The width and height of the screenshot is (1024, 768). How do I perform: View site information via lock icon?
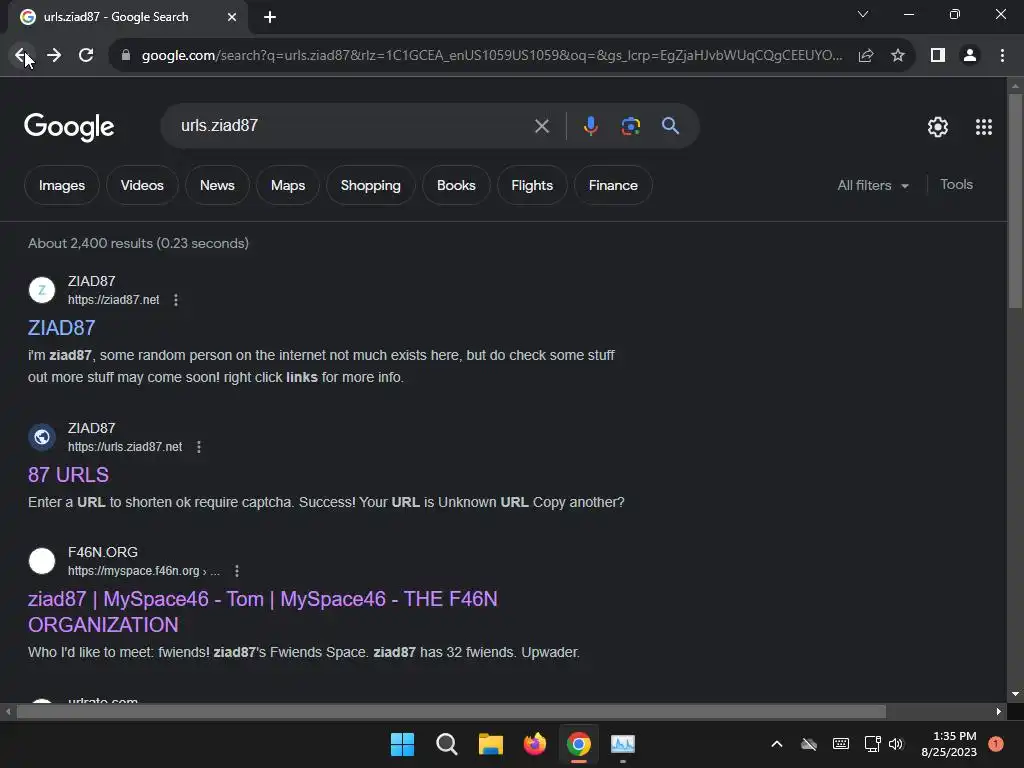126,56
